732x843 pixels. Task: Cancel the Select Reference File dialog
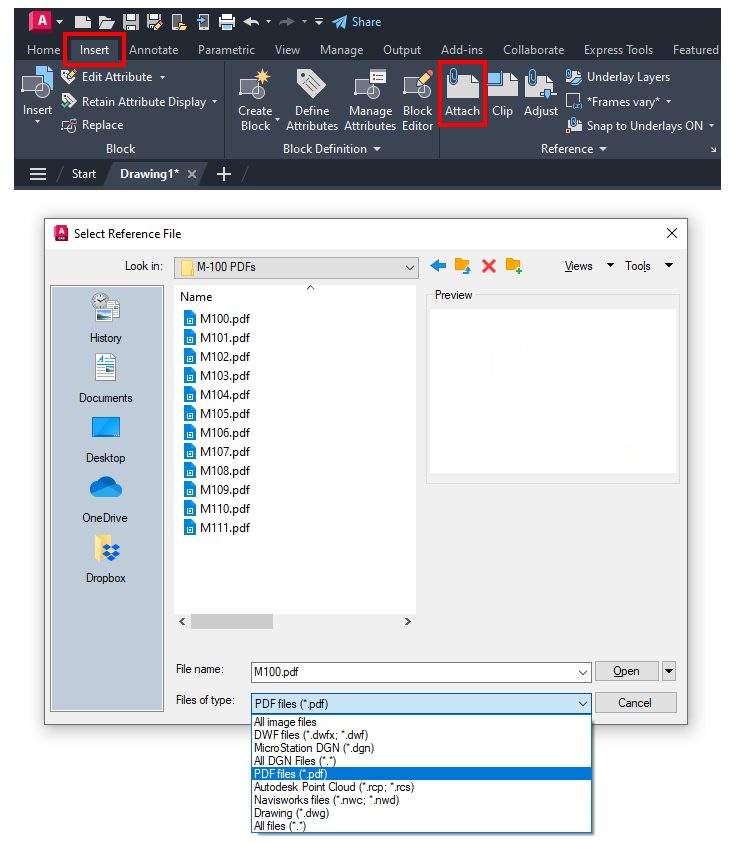tap(635, 703)
